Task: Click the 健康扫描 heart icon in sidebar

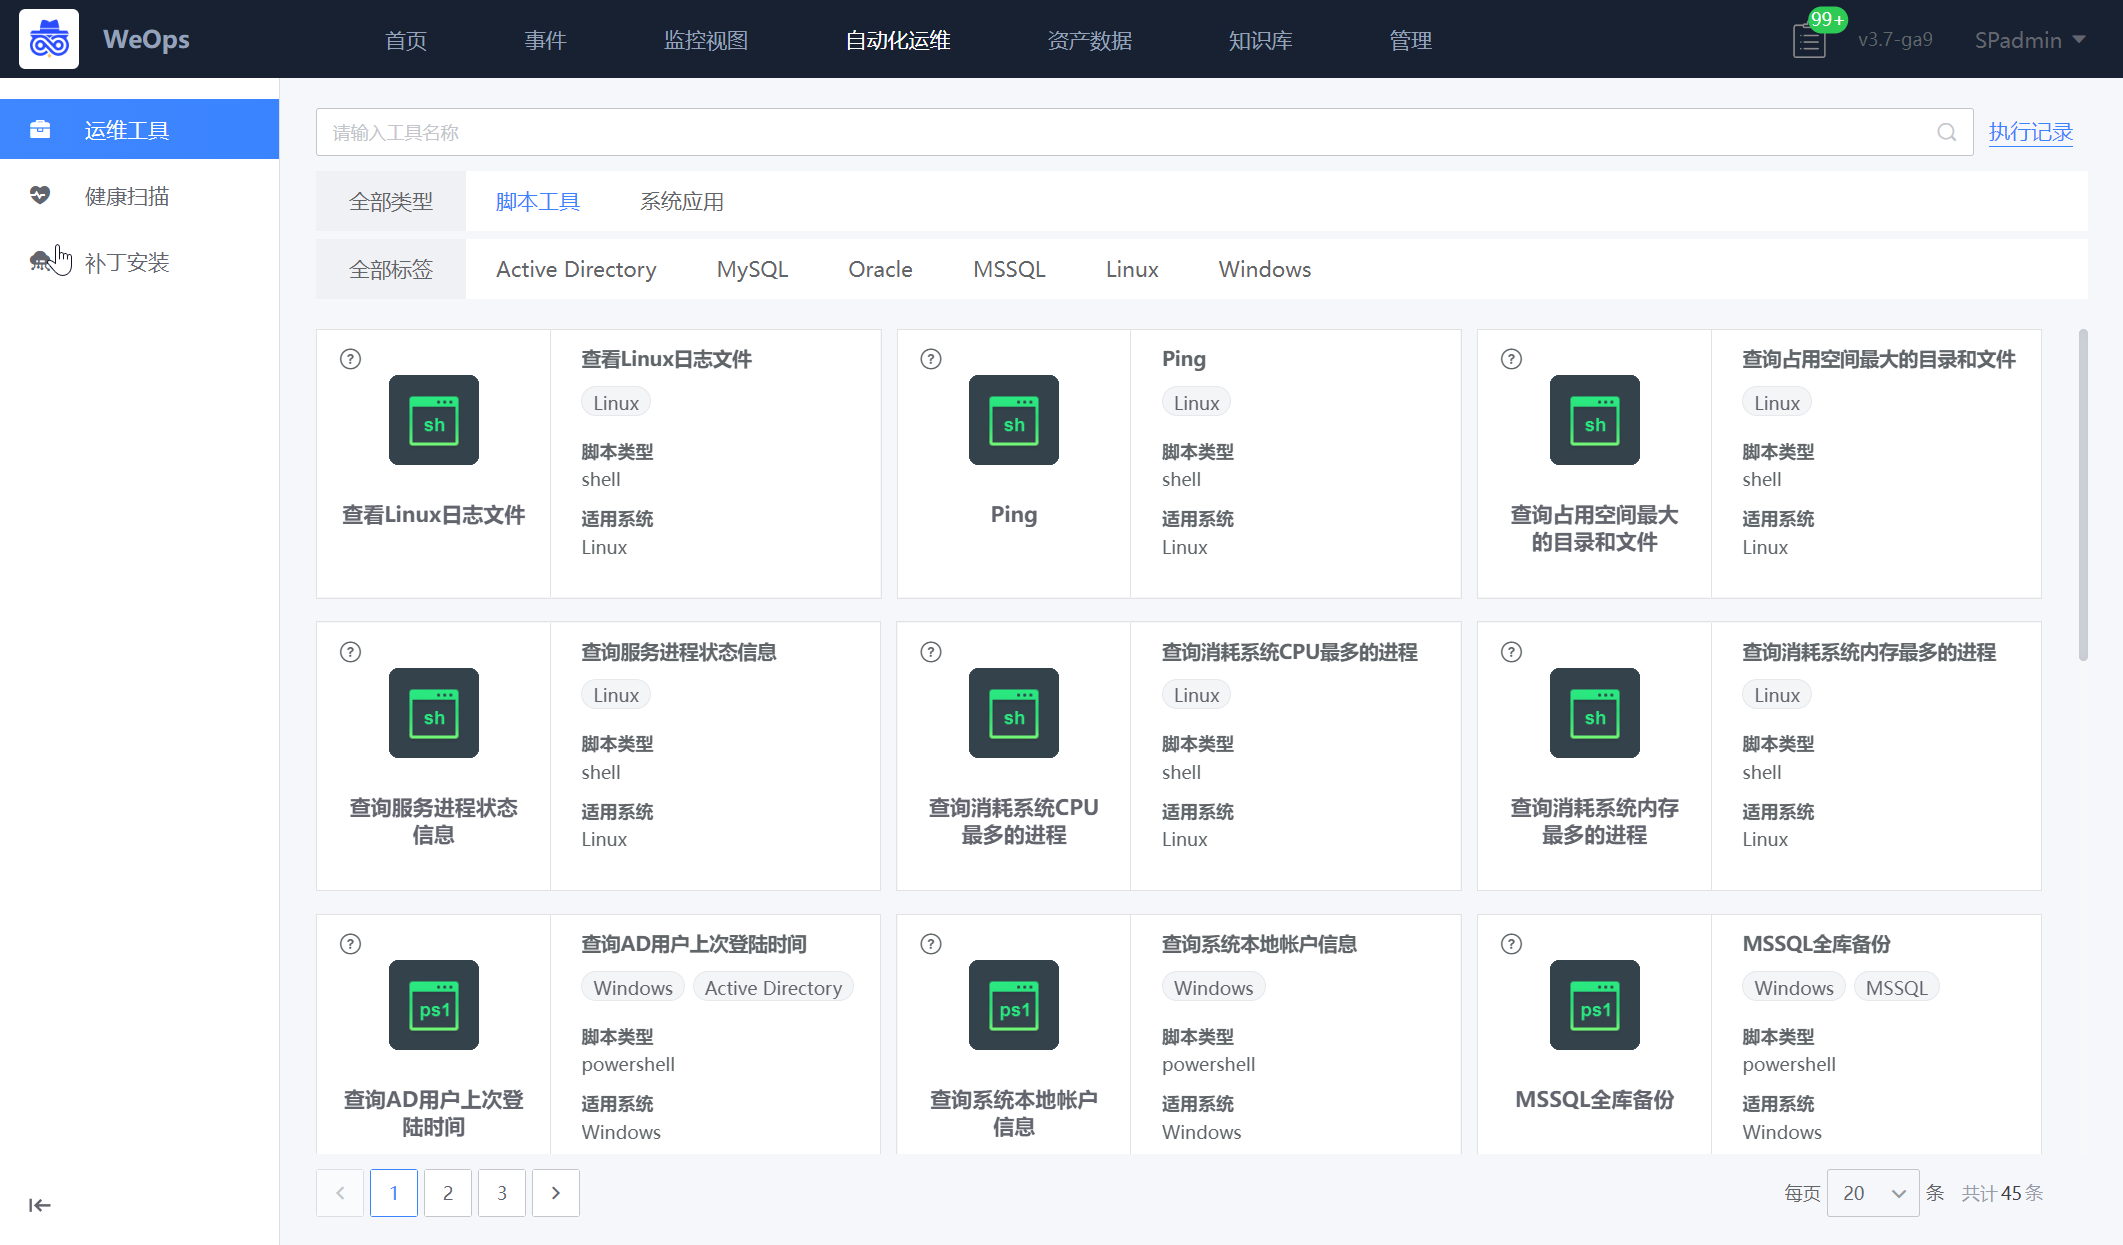Action: 40,195
